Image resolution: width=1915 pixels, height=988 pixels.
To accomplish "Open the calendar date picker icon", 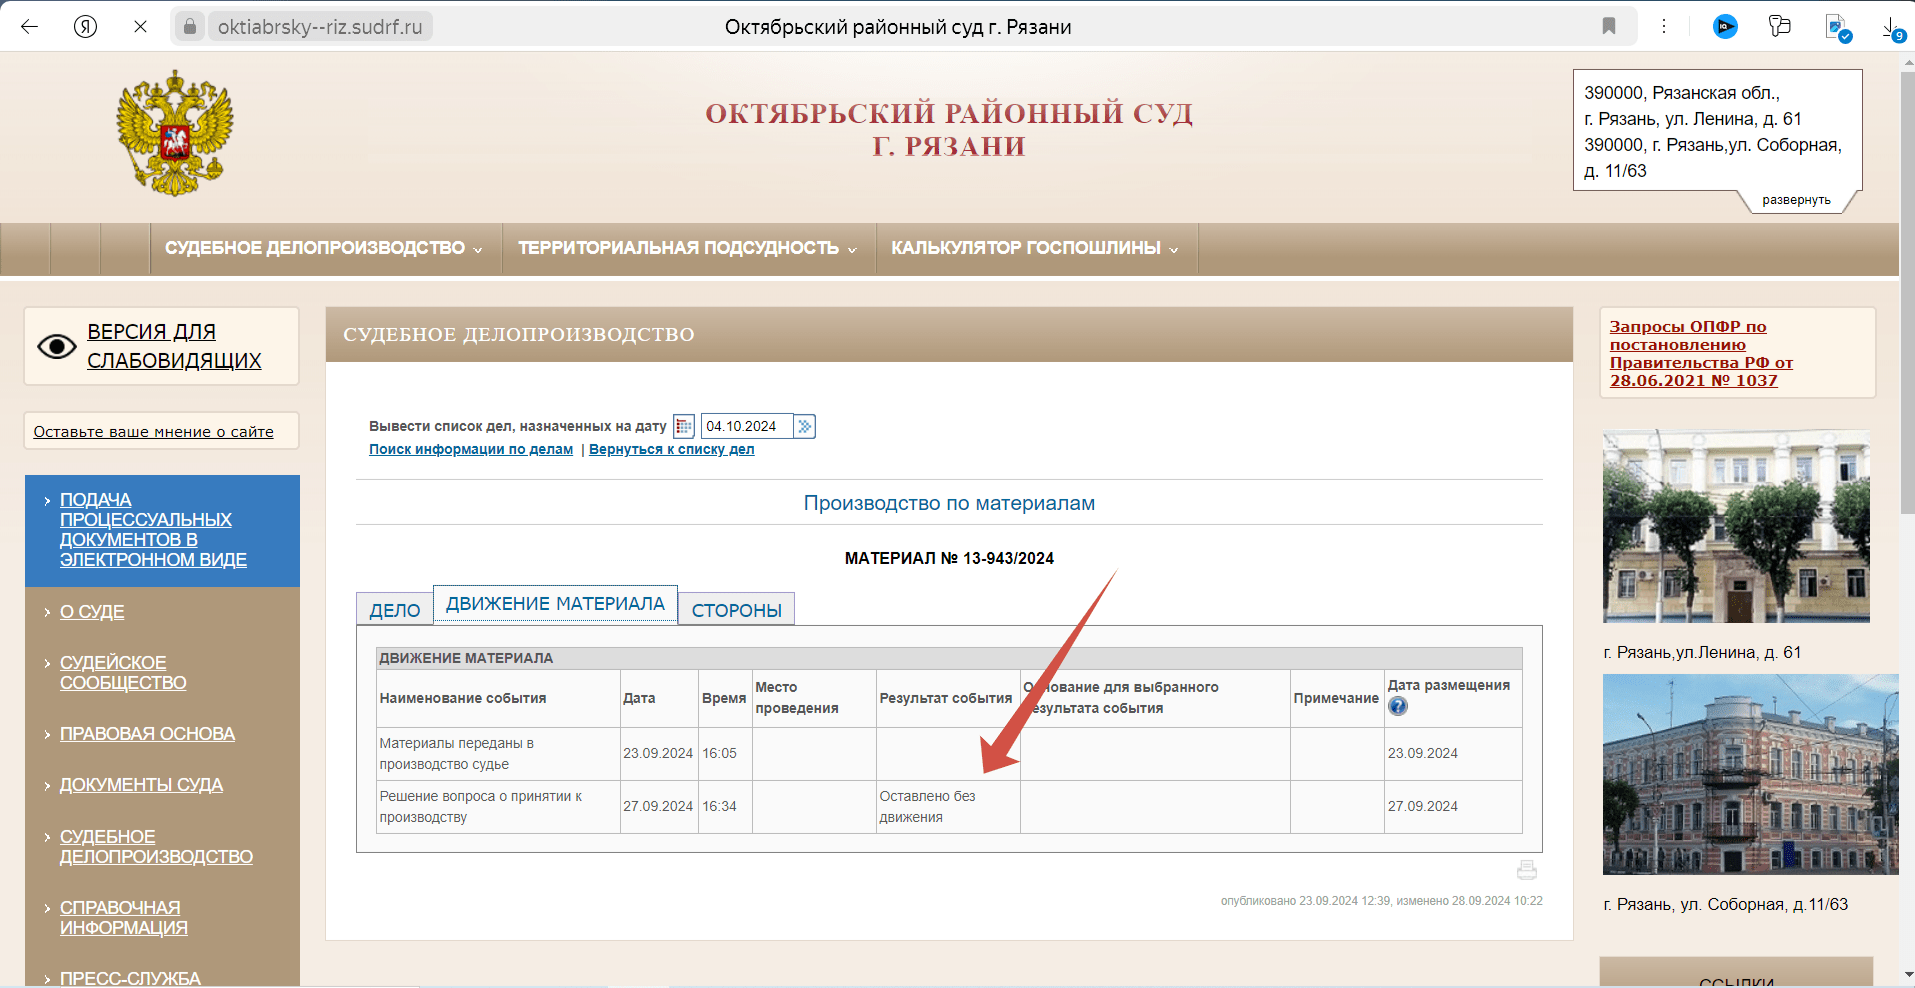I will tap(684, 426).
